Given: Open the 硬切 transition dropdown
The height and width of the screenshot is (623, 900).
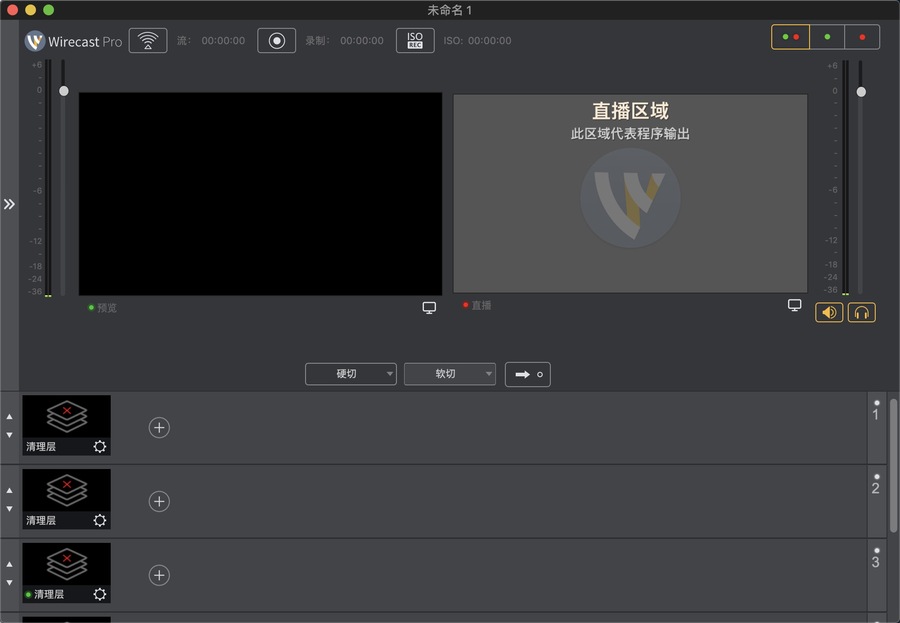Looking at the screenshot, I should [x=351, y=374].
